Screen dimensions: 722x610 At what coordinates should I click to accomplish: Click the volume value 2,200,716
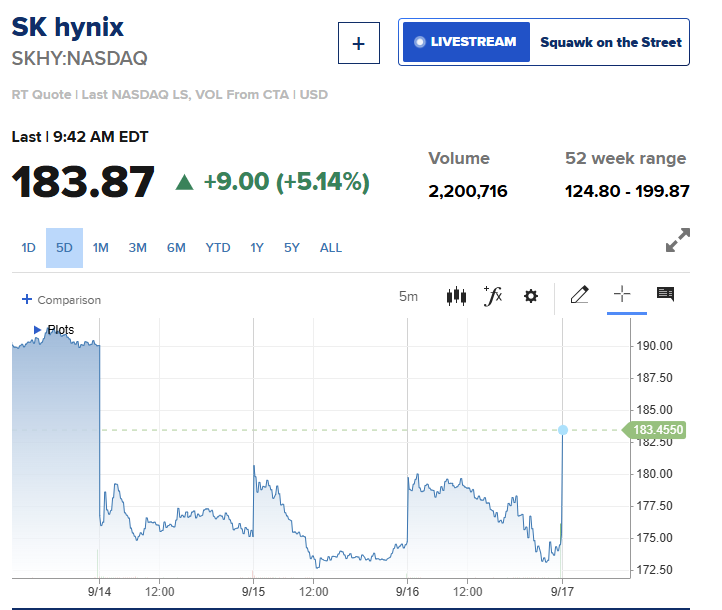click(x=468, y=191)
